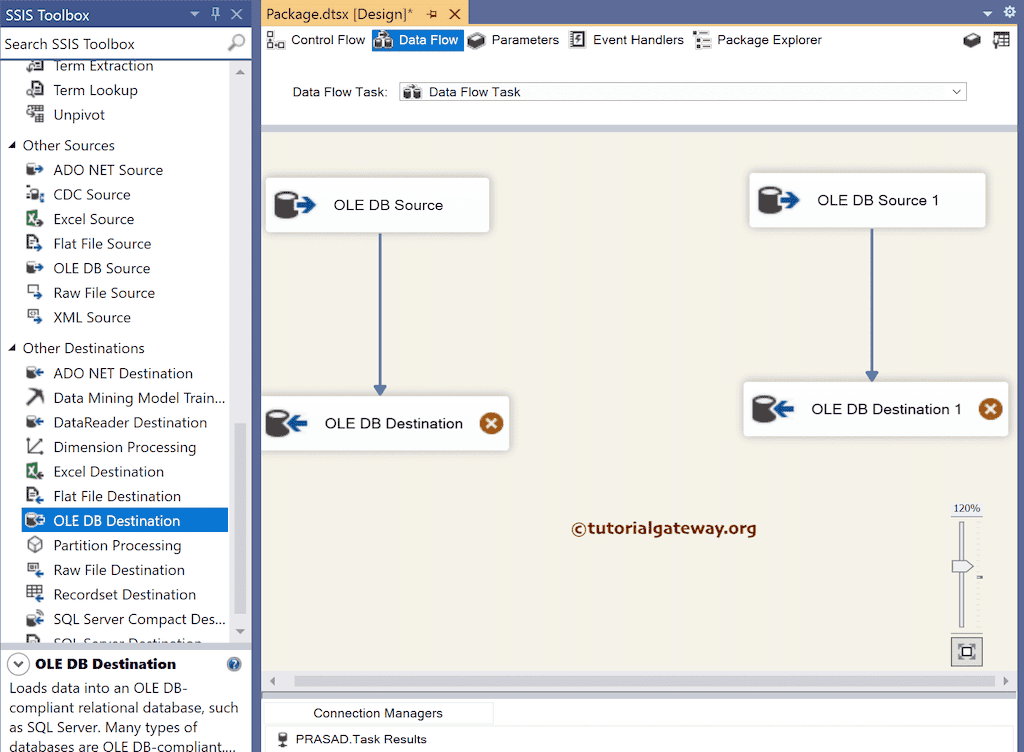Open SSIS Toolbox window options dropdown
Screen dimensions: 1024x752
point(195,14)
